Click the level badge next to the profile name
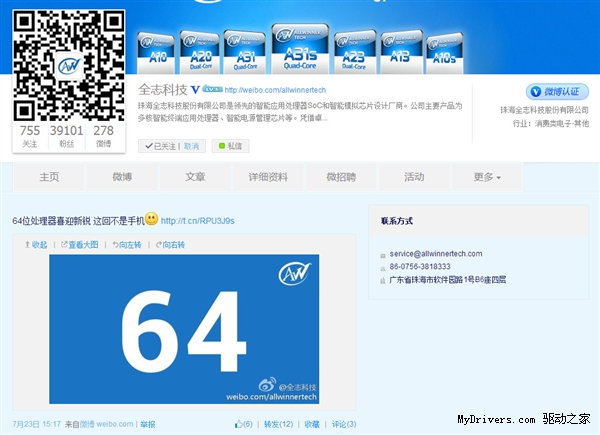Image resolution: width=600 pixels, height=435 pixels. pos(212,89)
